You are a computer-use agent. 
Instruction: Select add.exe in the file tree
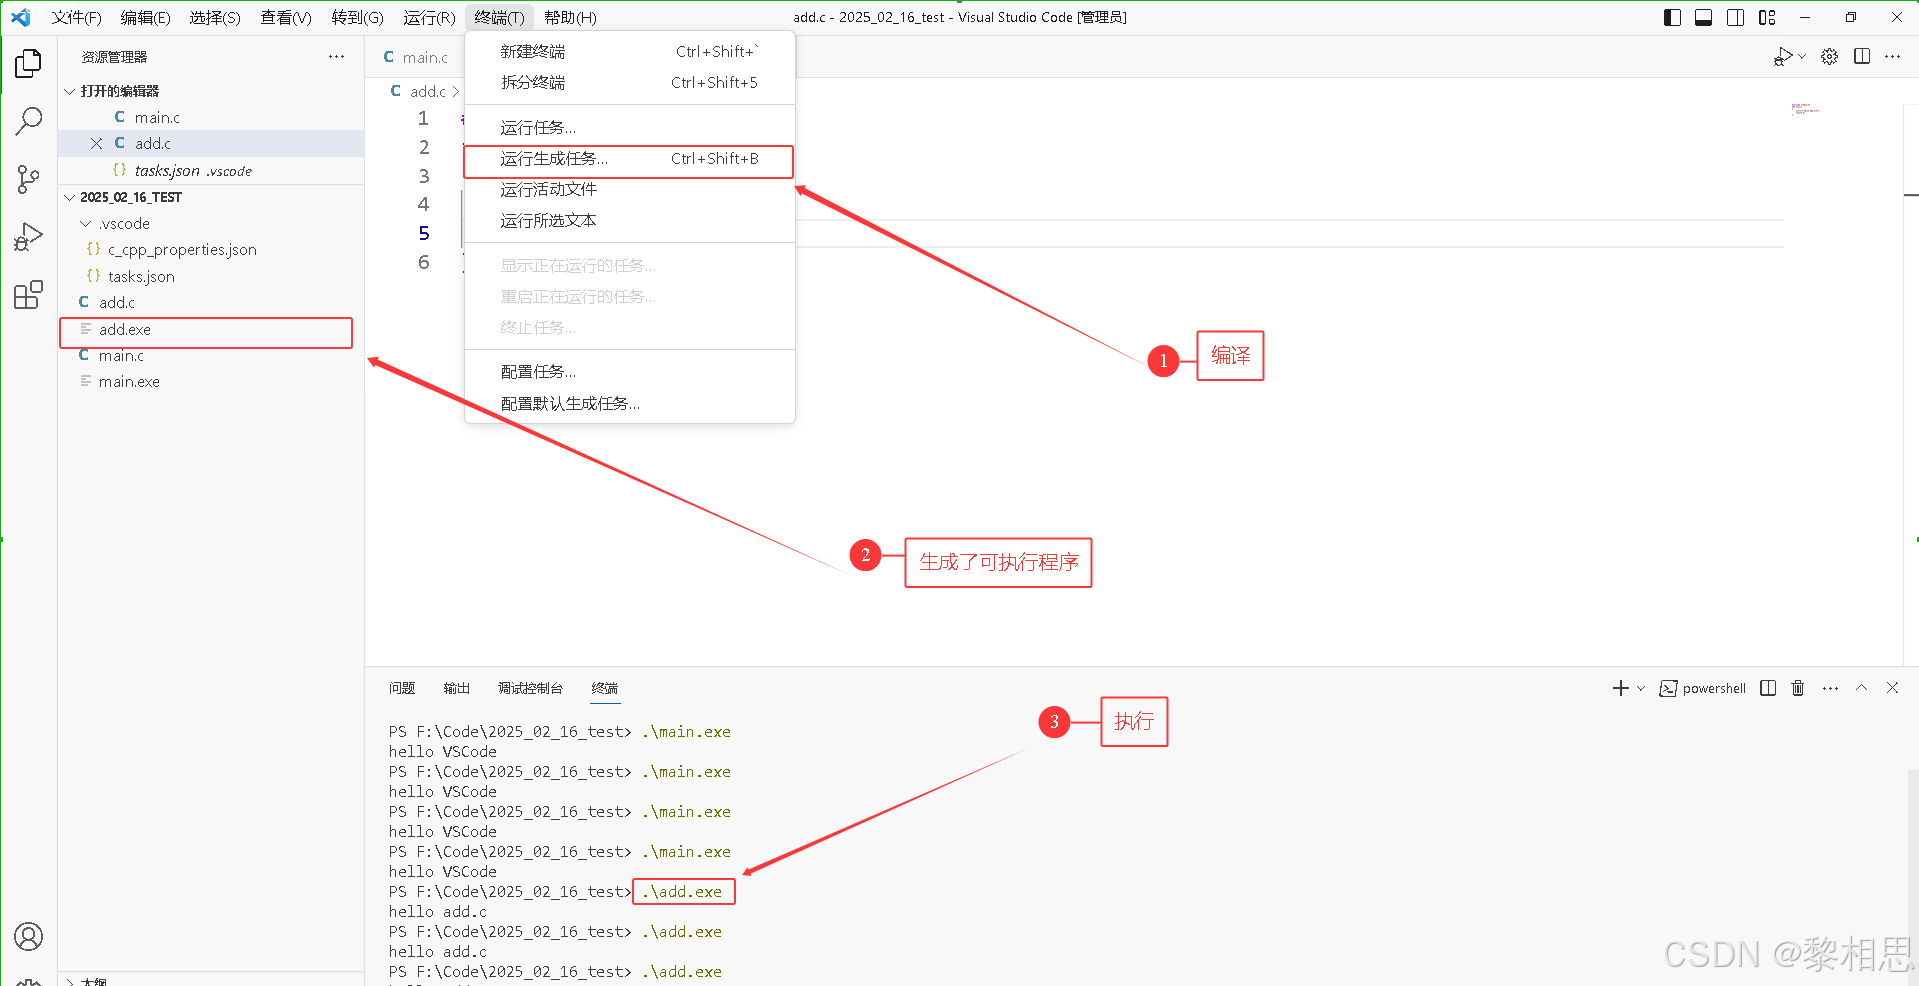[x=211, y=330]
